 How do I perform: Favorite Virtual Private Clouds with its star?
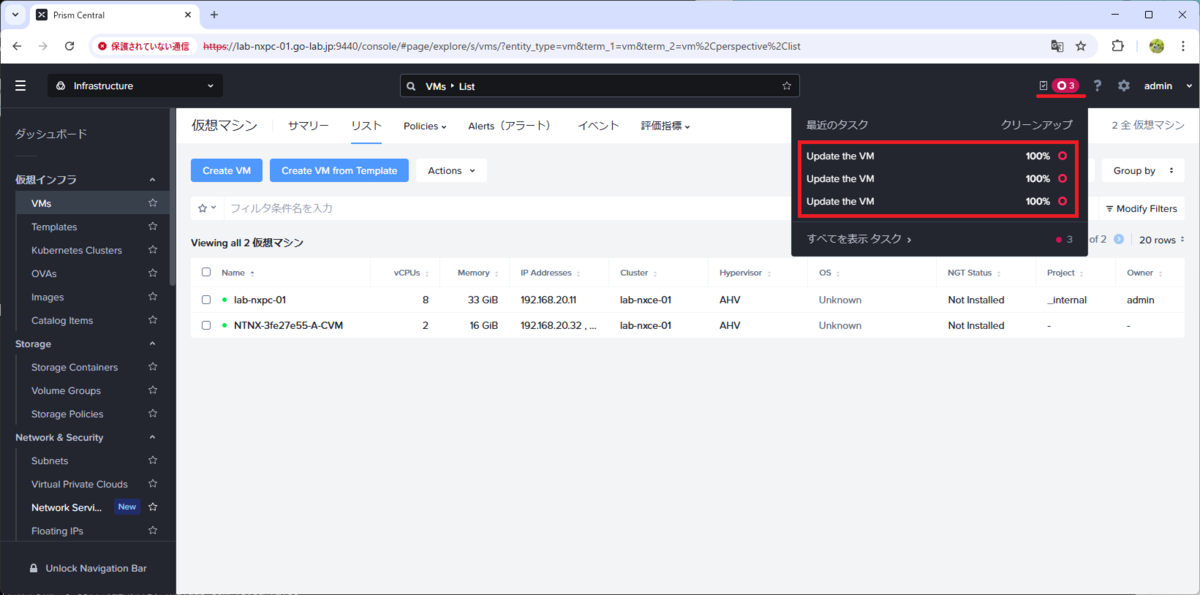(x=153, y=484)
